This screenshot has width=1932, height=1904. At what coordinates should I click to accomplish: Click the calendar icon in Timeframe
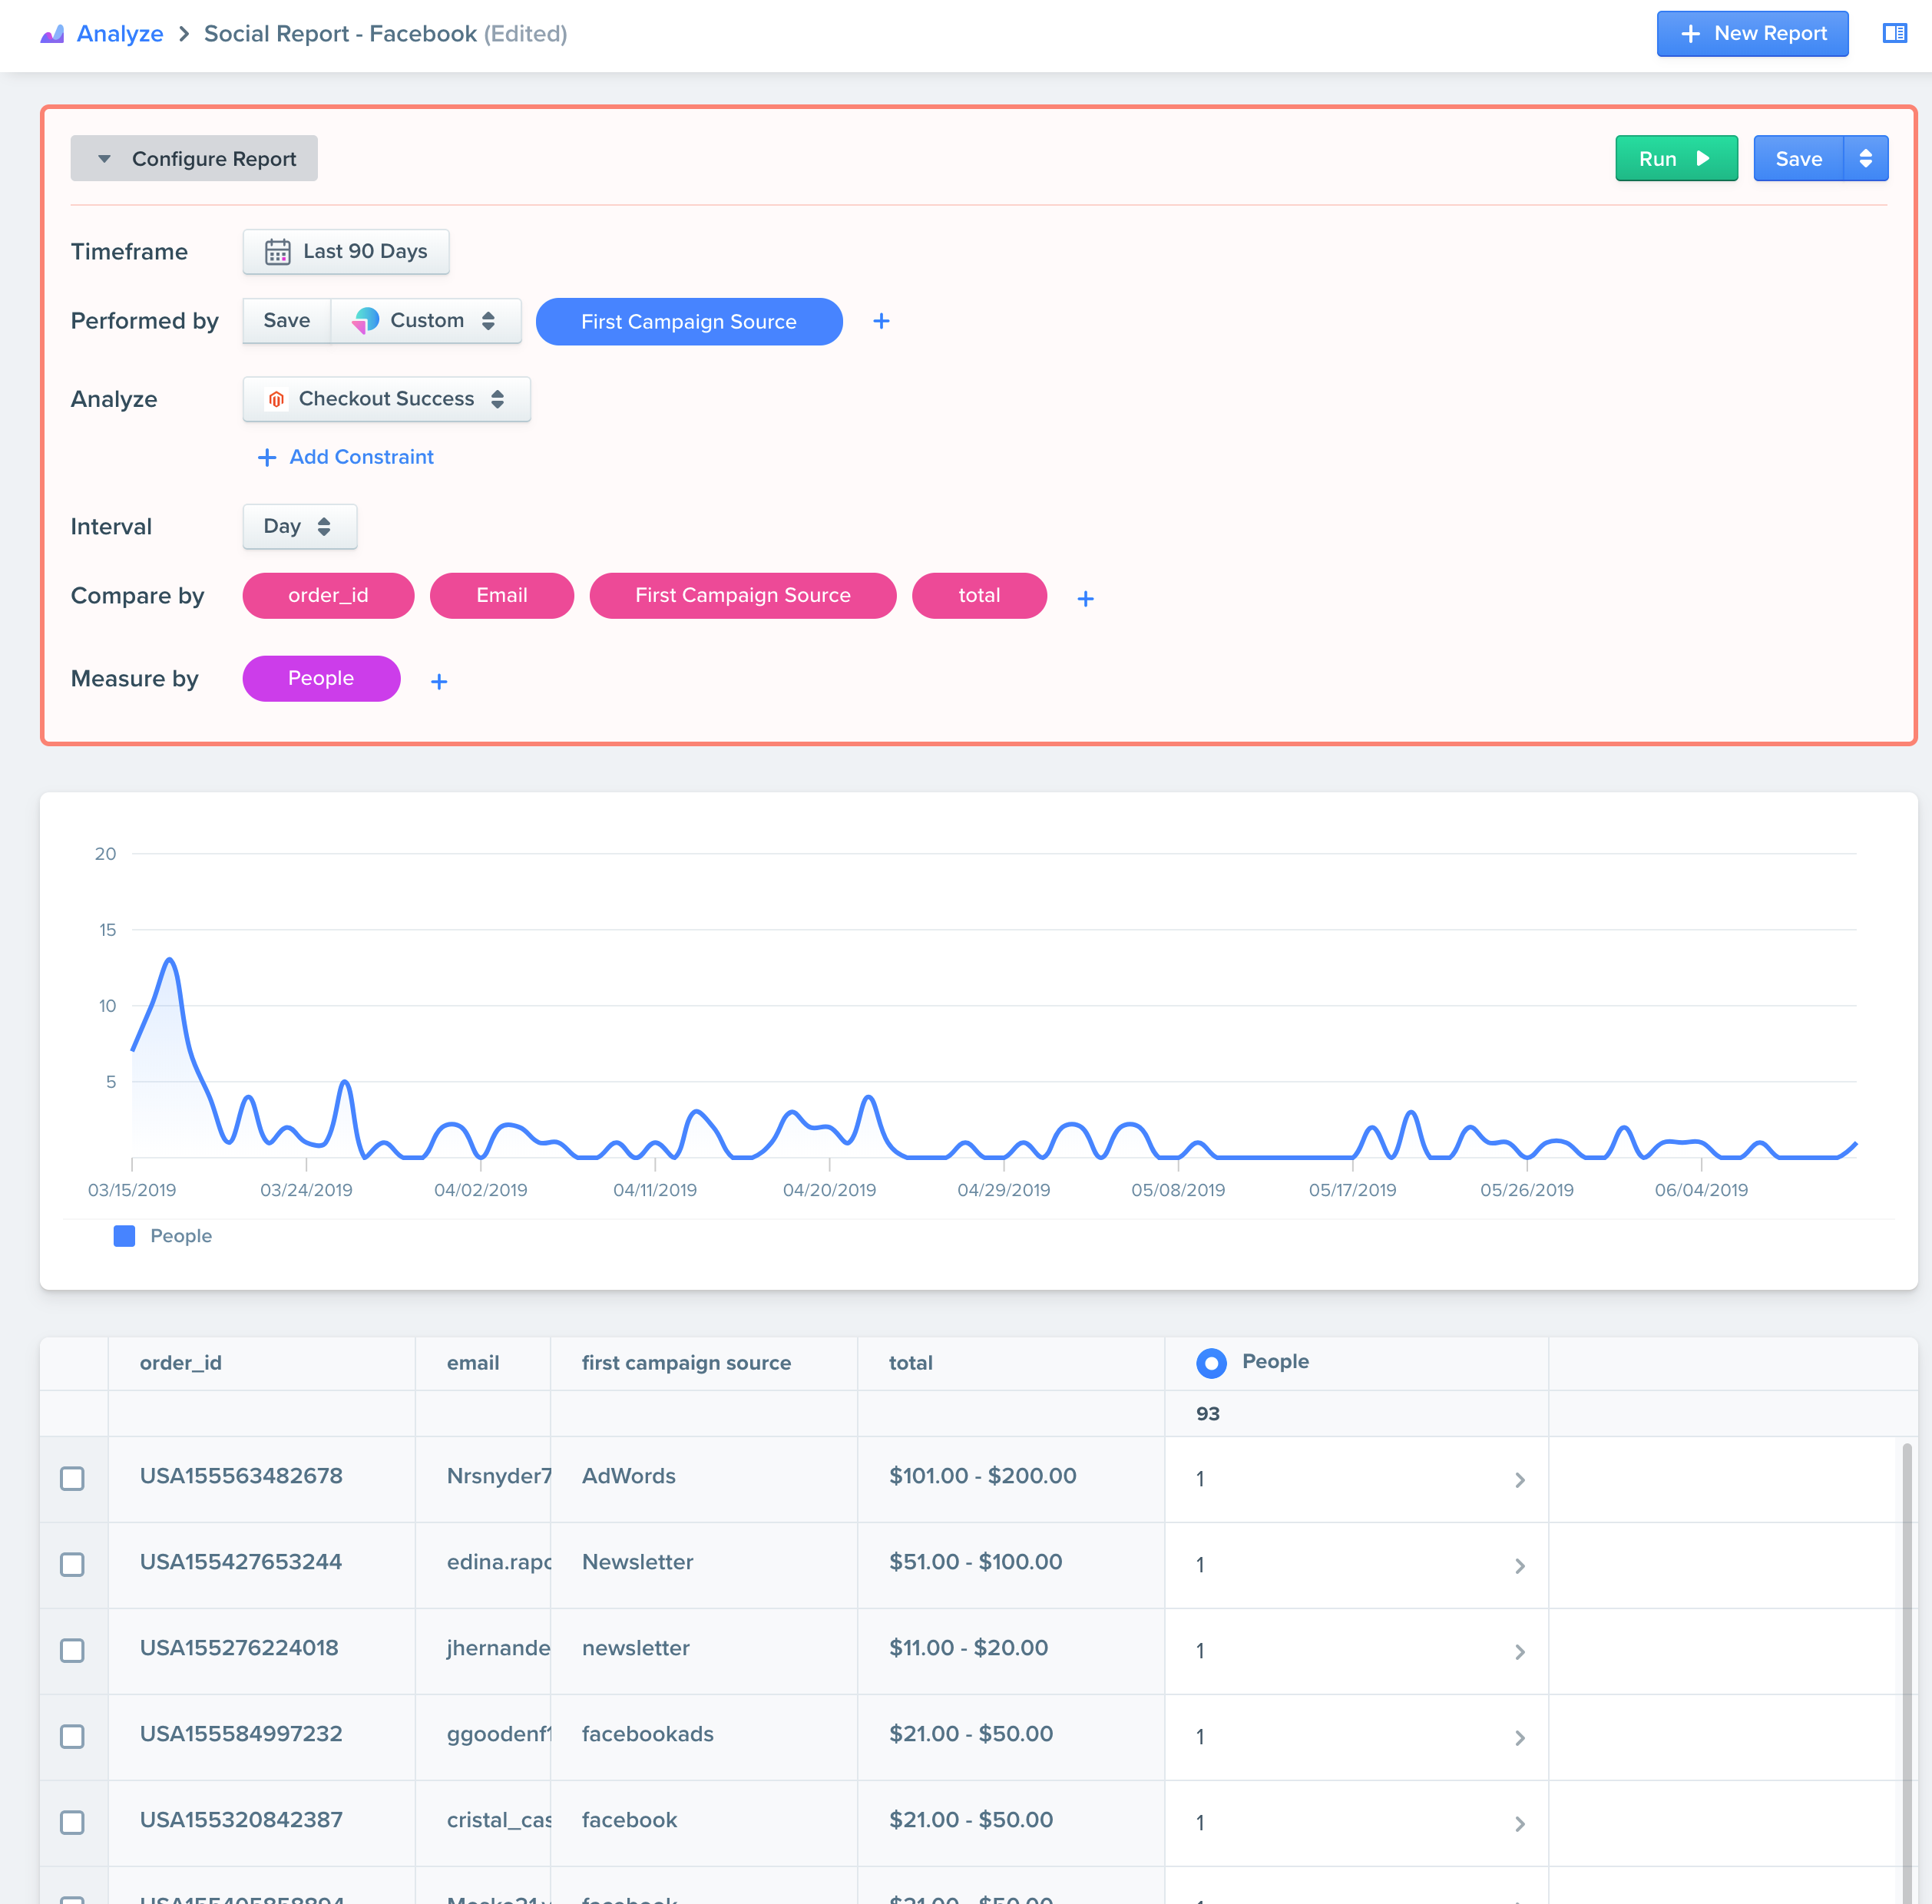277,252
